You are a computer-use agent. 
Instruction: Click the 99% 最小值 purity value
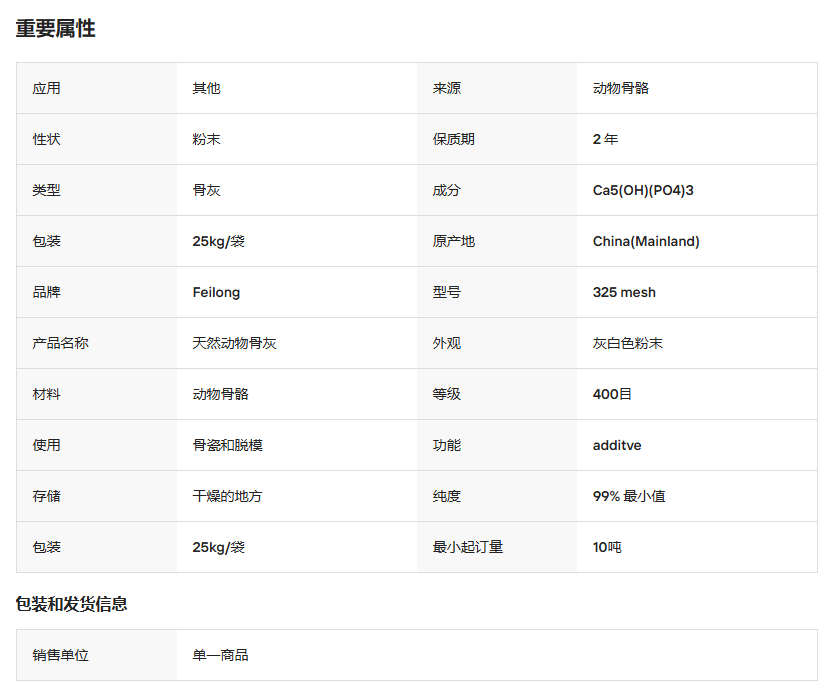coord(629,496)
